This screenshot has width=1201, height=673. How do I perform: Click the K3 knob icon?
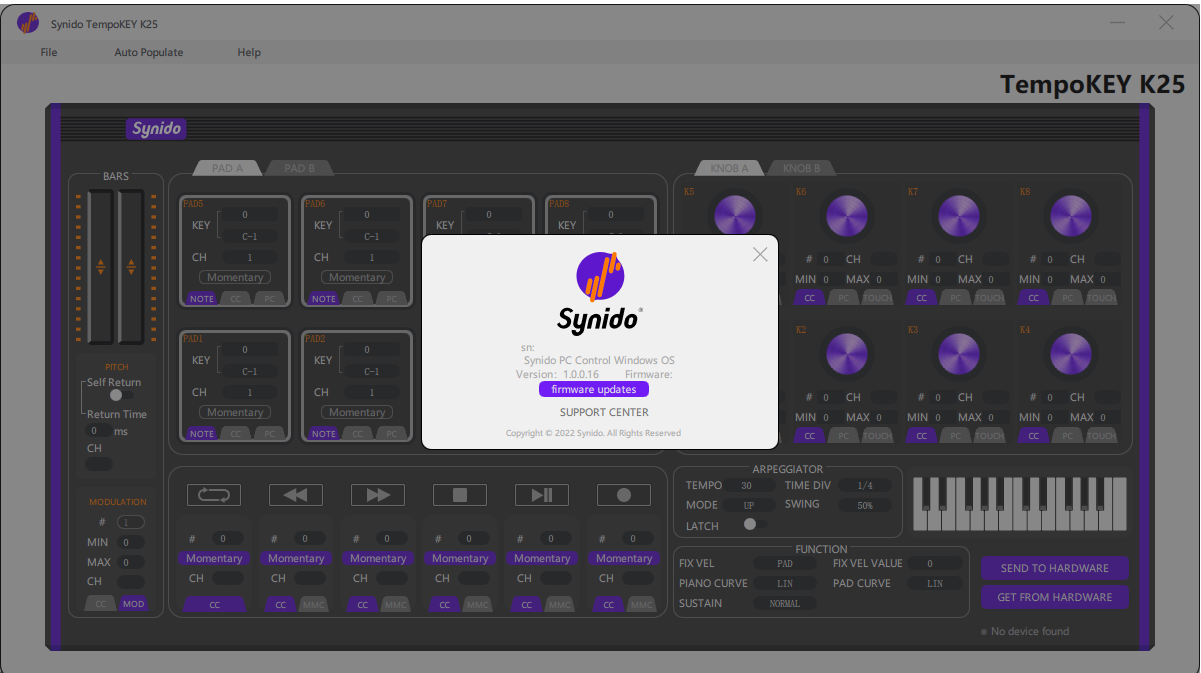coord(958,355)
